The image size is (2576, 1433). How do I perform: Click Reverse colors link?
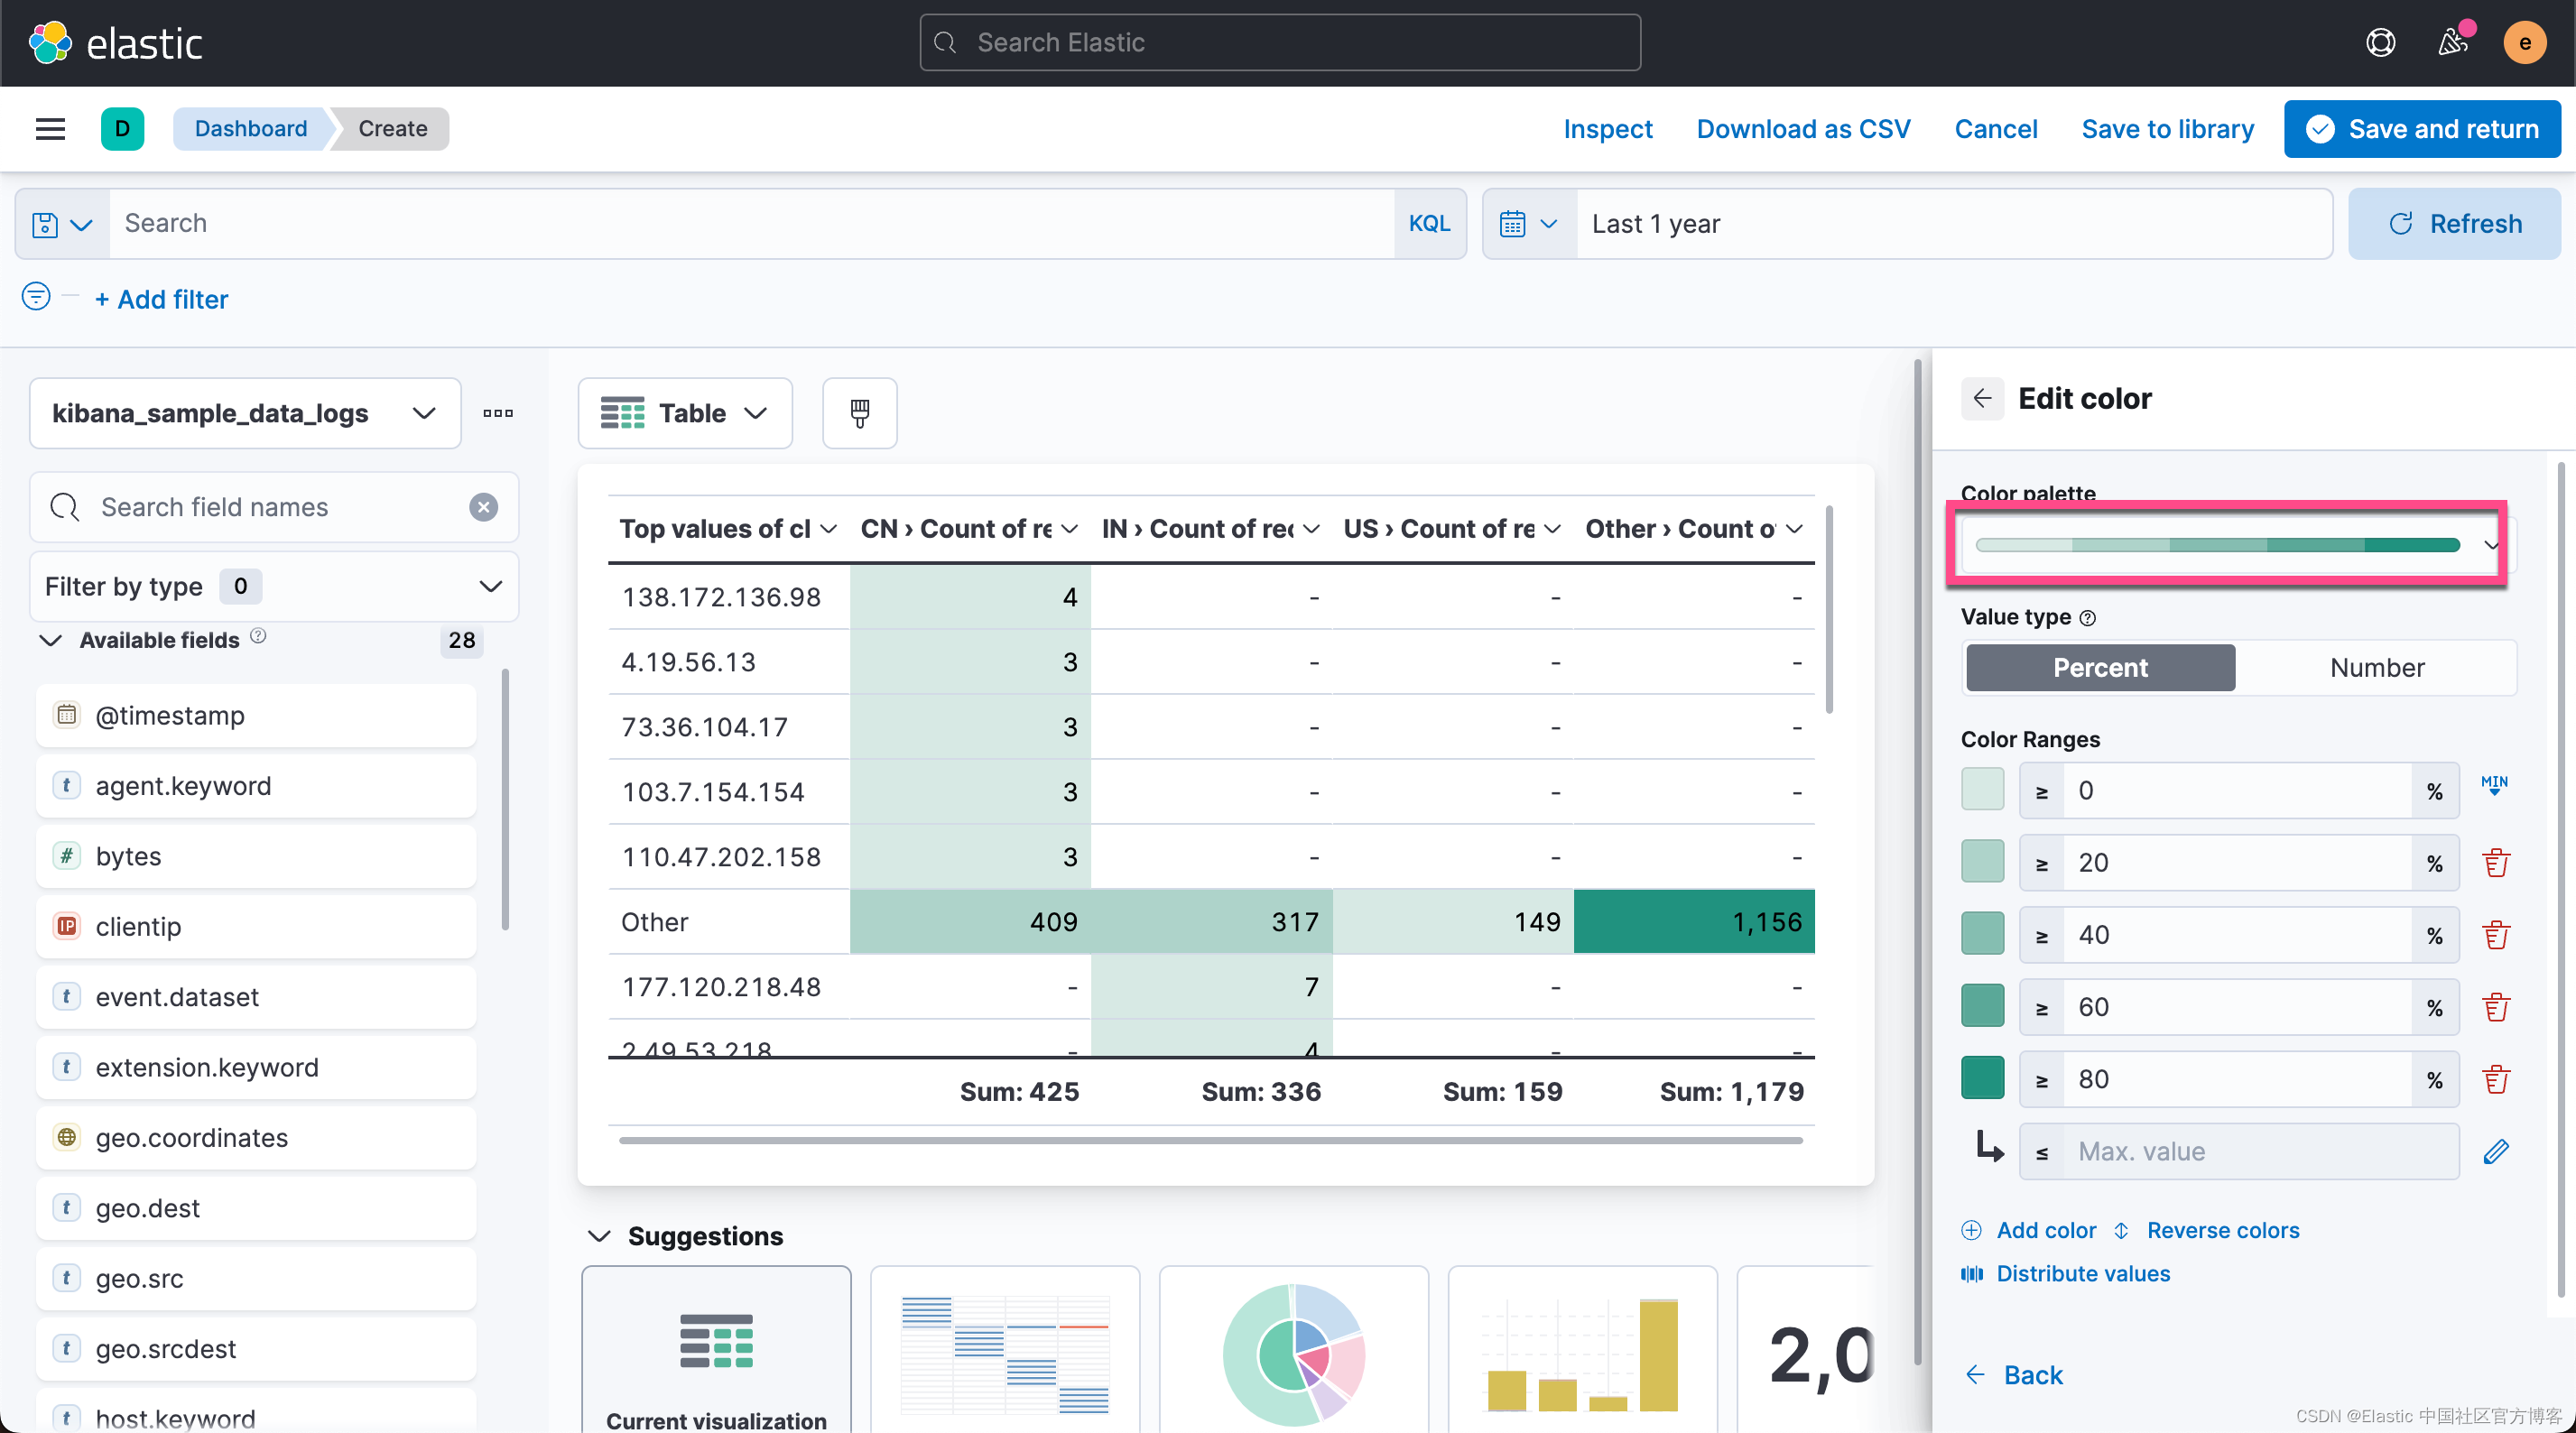[x=2222, y=1230]
